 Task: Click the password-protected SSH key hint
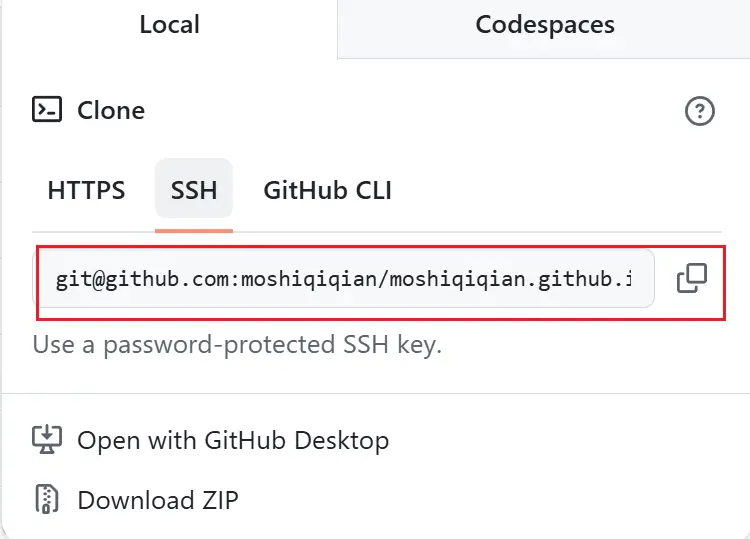pos(238,346)
